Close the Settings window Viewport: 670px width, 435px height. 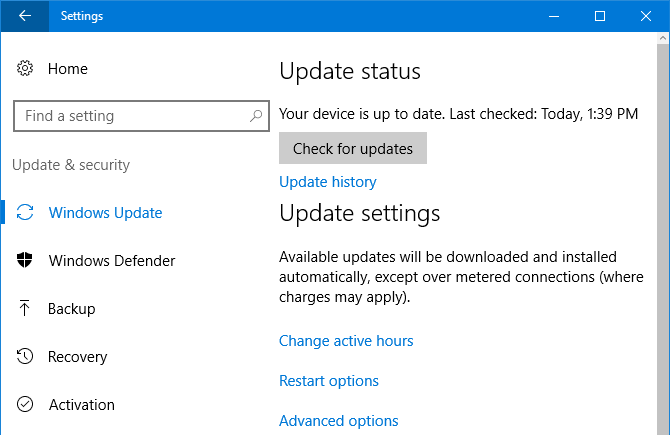coord(646,16)
